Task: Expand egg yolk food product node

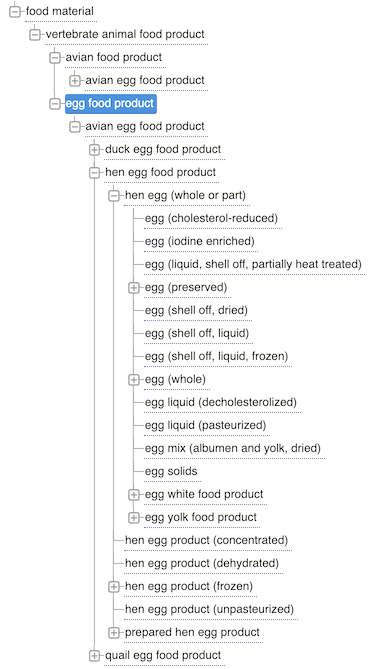Action: (134, 518)
